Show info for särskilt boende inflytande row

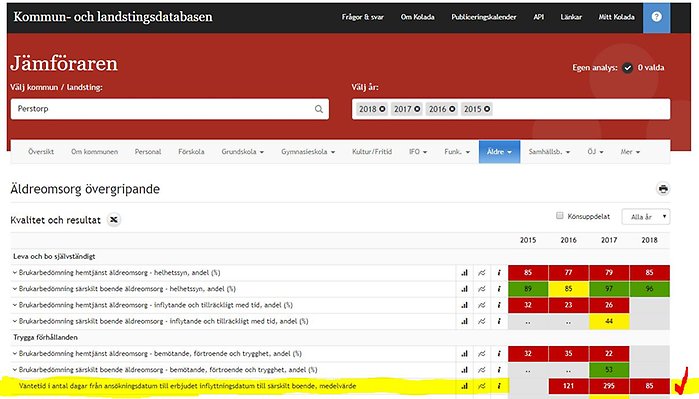[x=499, y=321]
